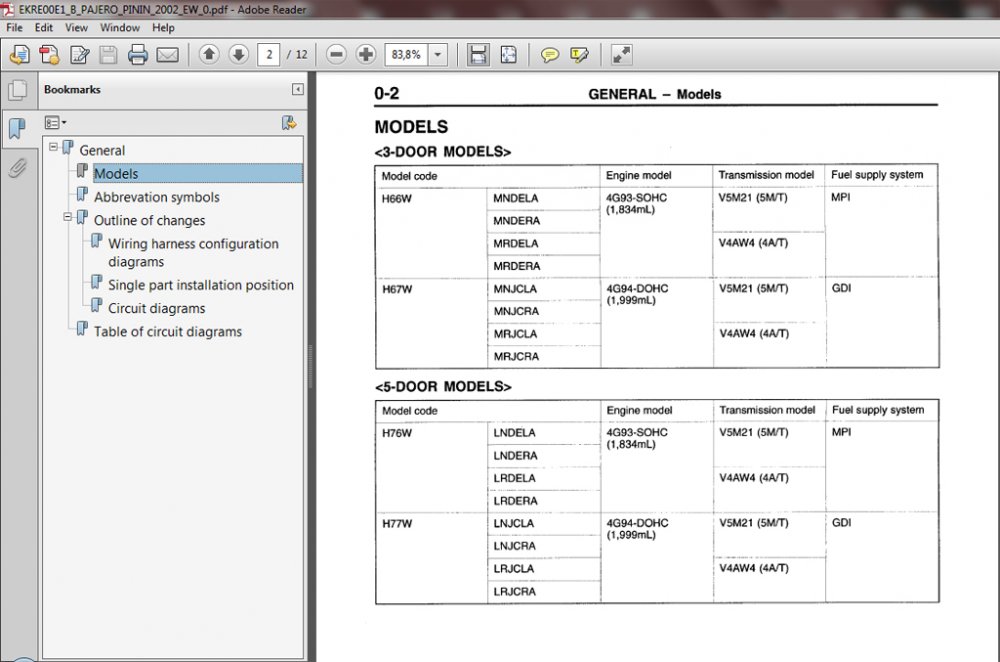Screen dimensions: 1000x662
Task: Click the page number field showing 2
Action: [268, 55]
